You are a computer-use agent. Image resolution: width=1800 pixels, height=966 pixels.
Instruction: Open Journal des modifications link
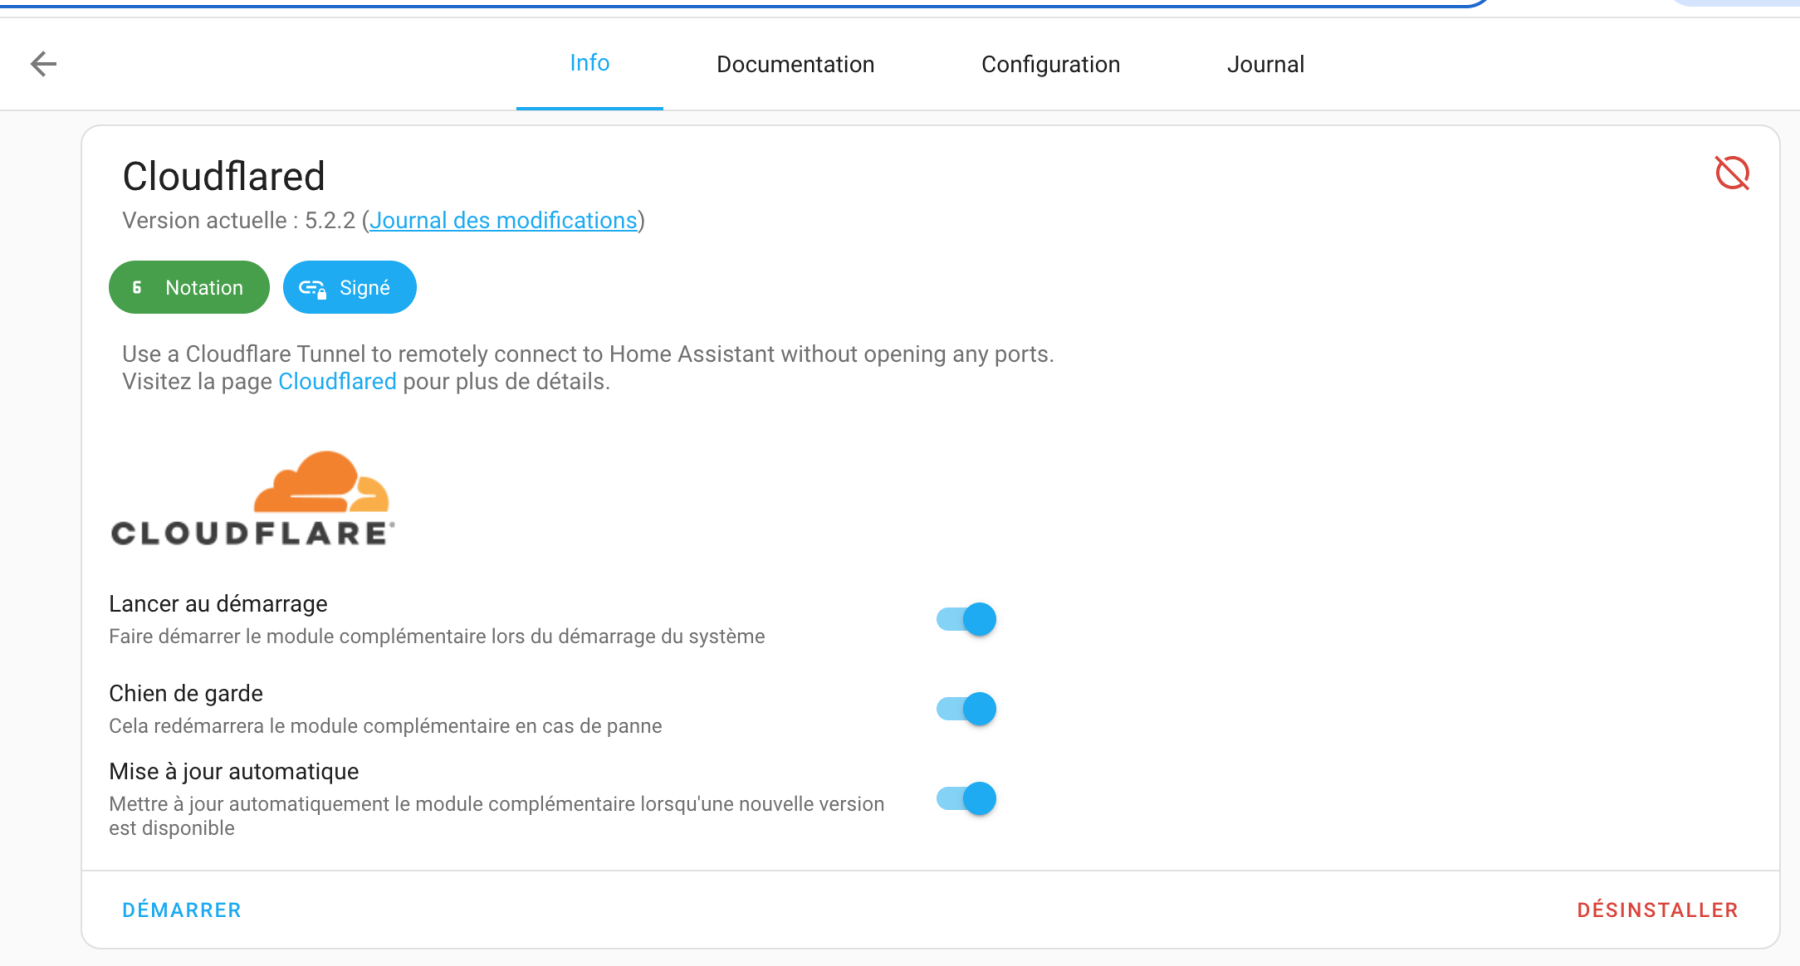point(503,220)
